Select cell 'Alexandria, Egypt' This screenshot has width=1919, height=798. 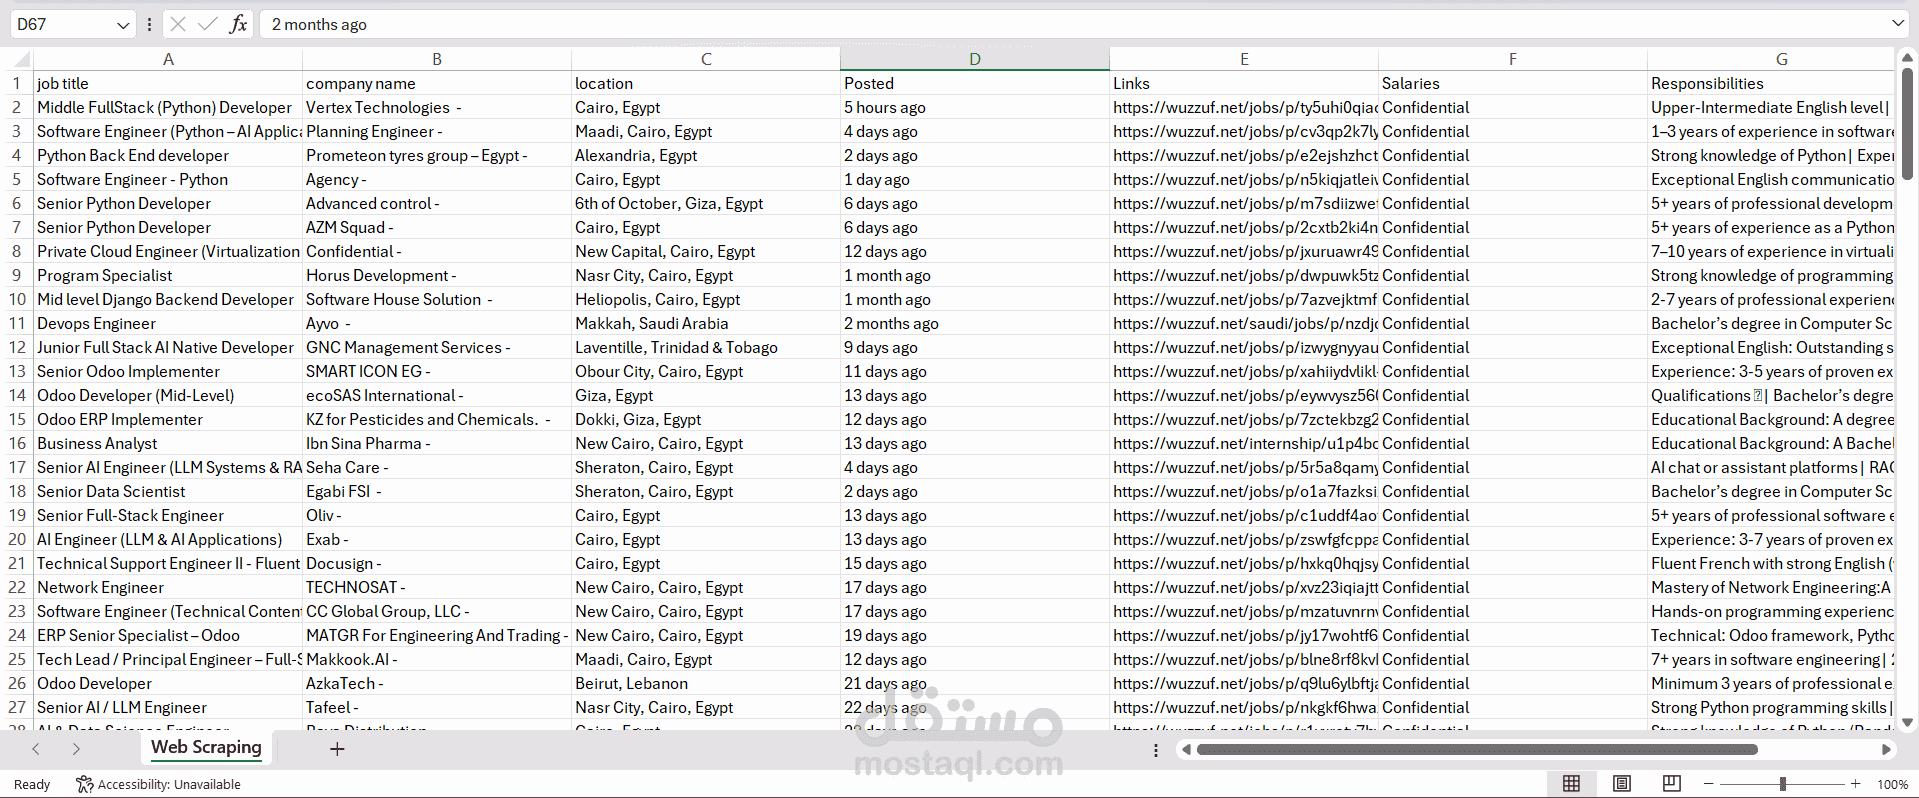[x=706, y=155]
